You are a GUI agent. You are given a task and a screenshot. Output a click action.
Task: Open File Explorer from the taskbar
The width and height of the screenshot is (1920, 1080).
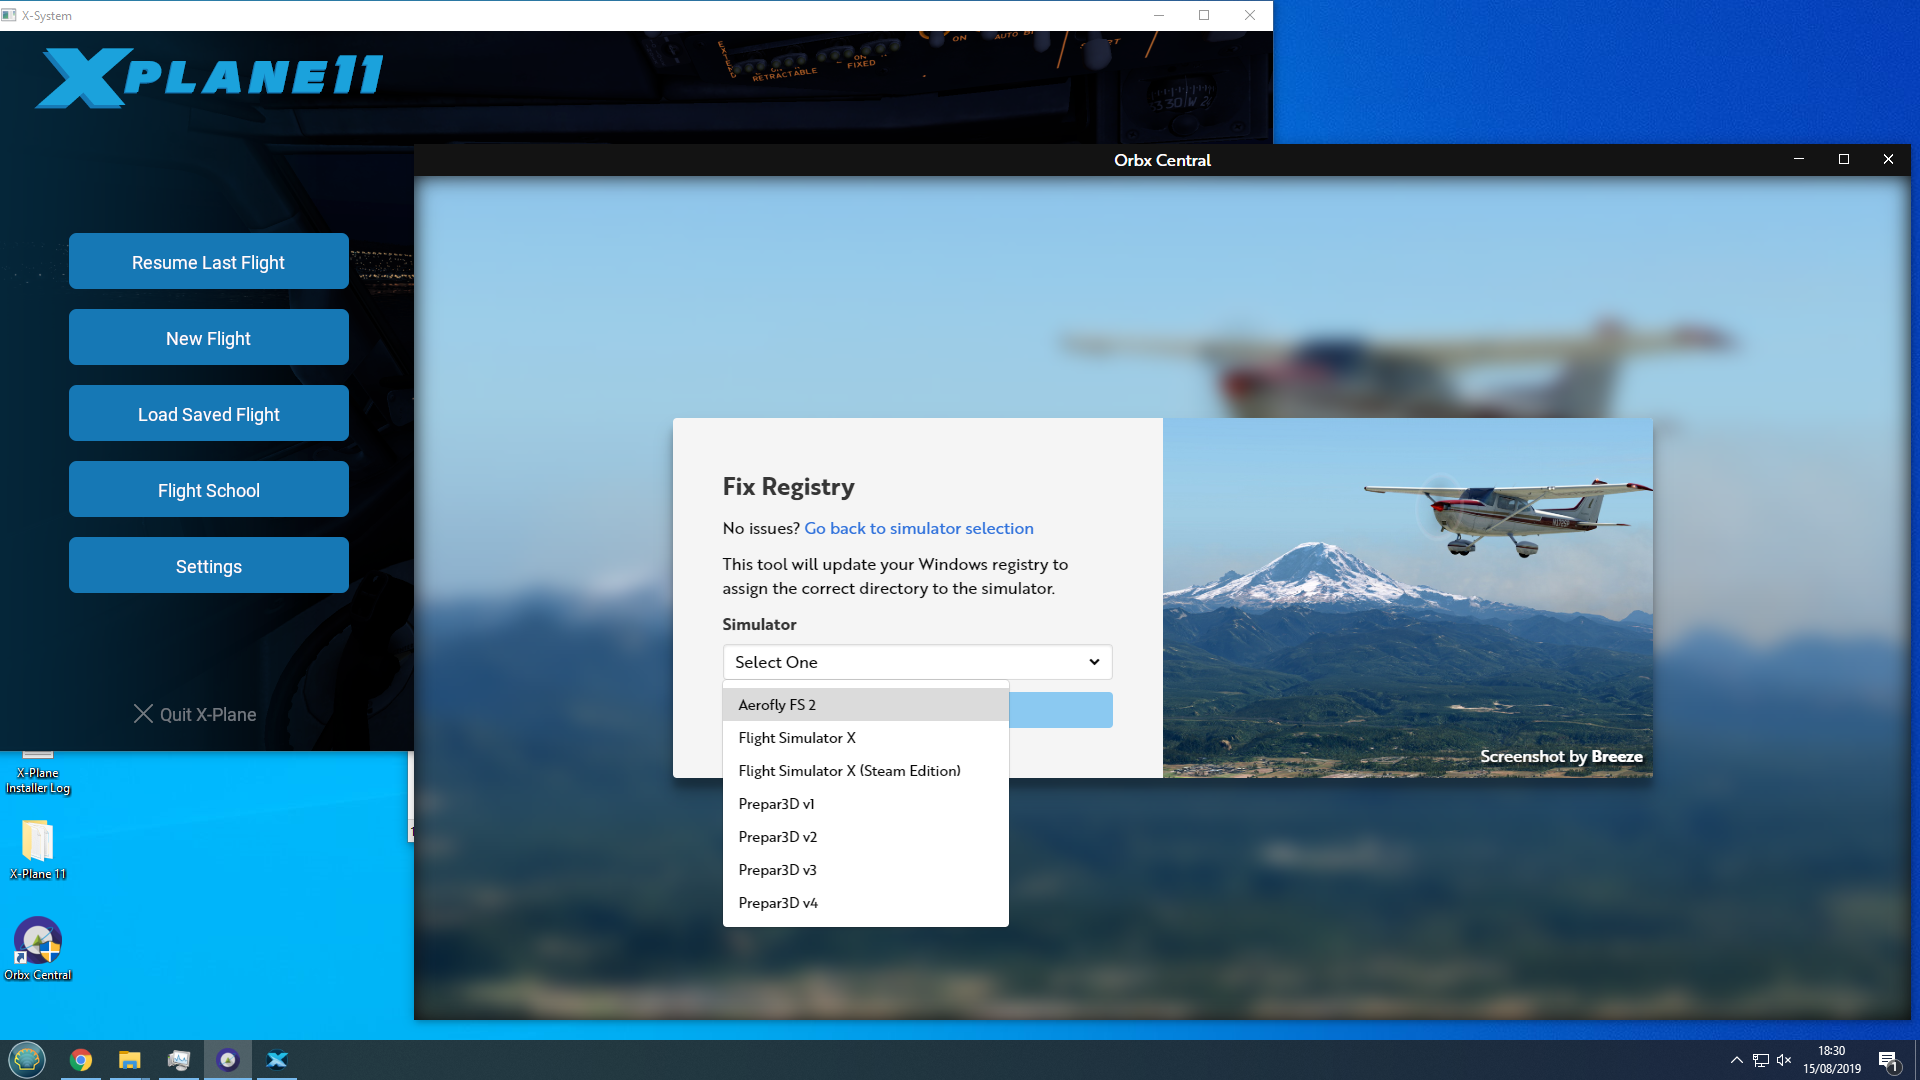[130, 1060]
